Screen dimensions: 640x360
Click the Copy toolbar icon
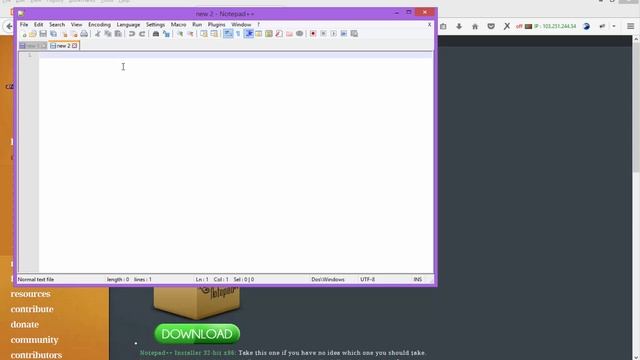(x=108, y=34)
